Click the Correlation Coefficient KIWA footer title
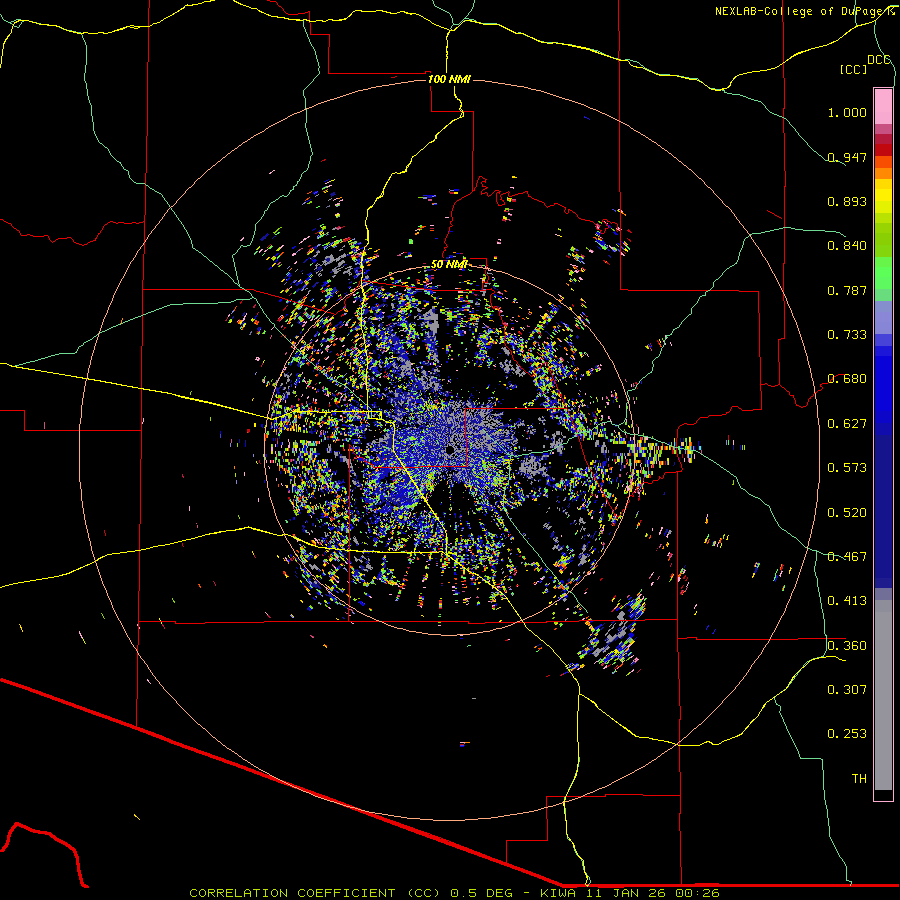 click(454, 893)
